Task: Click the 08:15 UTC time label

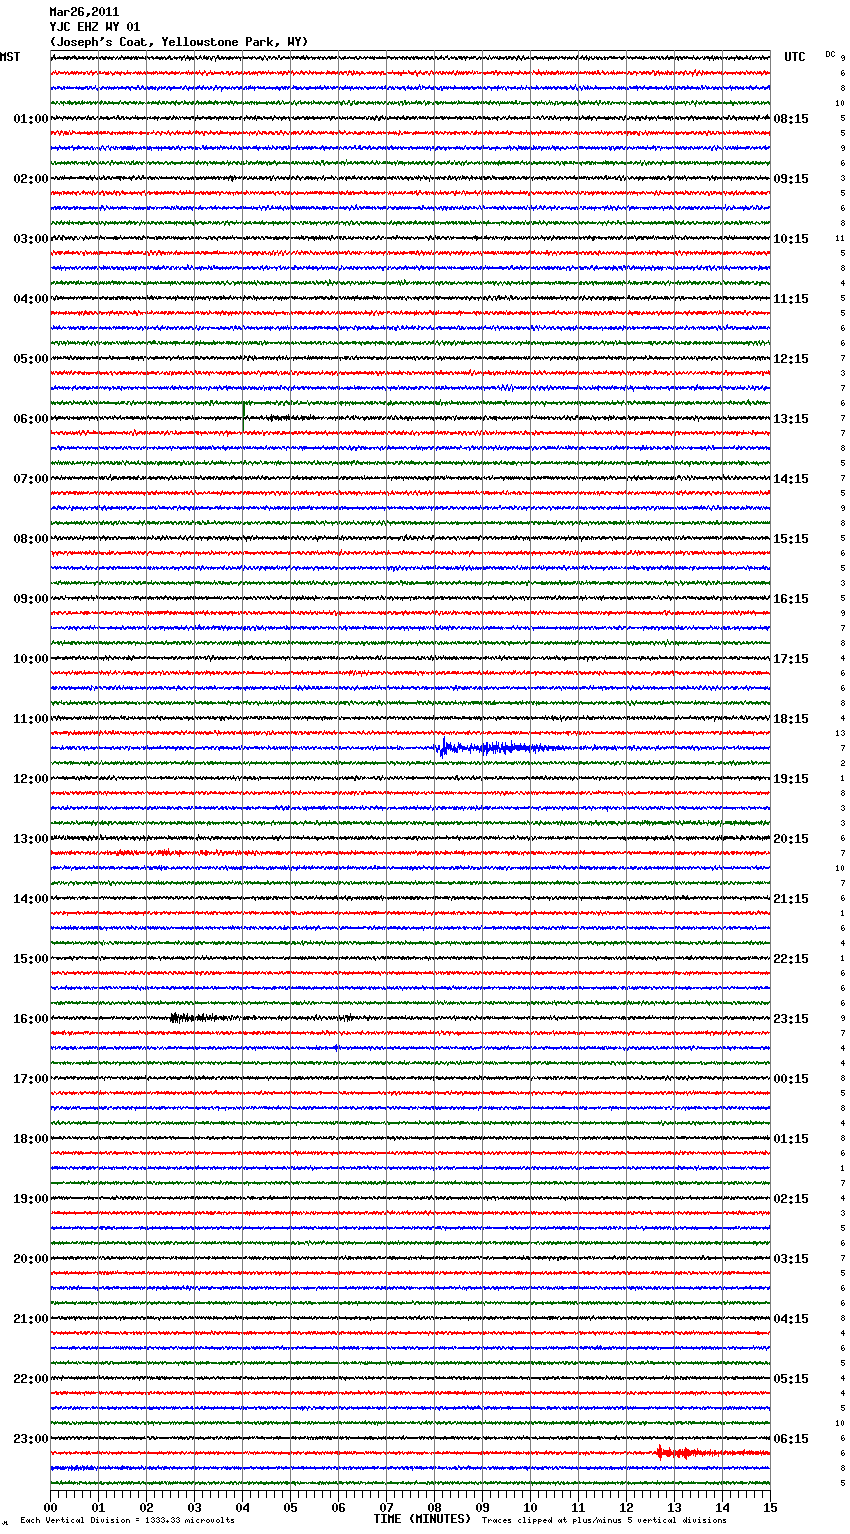Action: coord(791,119)
